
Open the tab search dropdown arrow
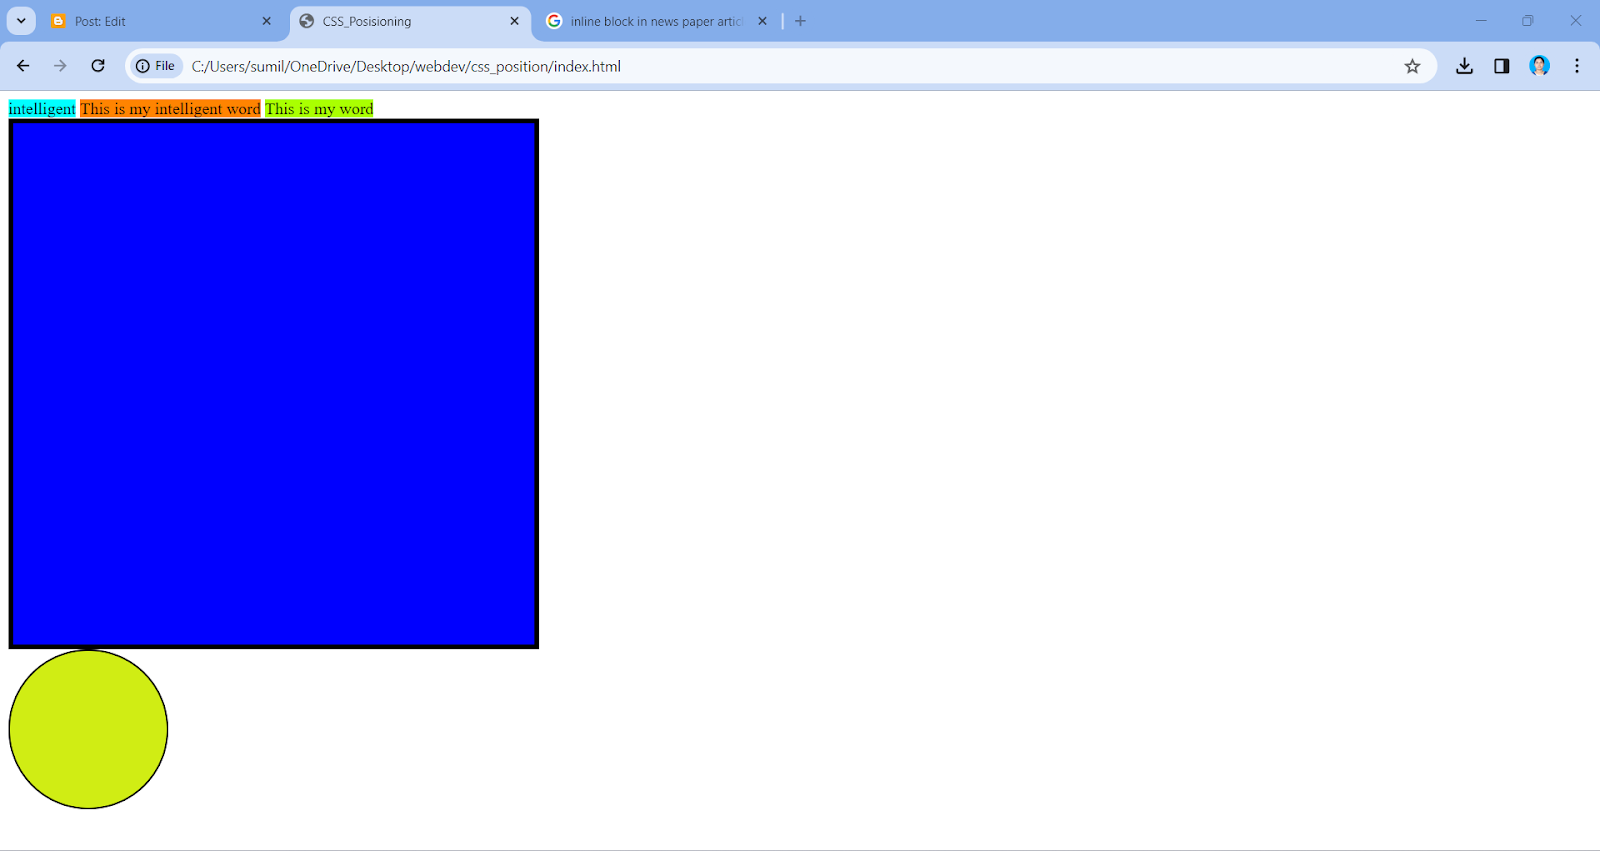click(21, 21)
